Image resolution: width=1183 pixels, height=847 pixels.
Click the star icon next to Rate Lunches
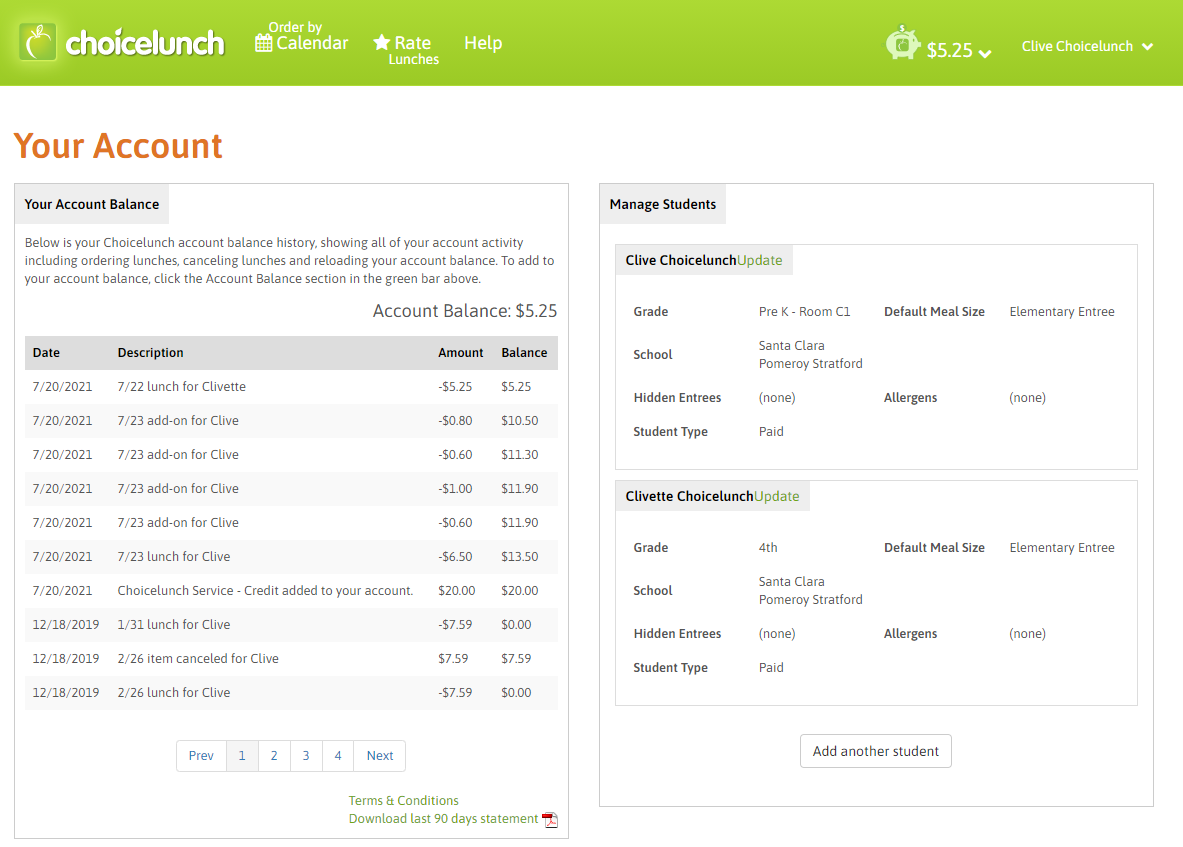(382, 42)
